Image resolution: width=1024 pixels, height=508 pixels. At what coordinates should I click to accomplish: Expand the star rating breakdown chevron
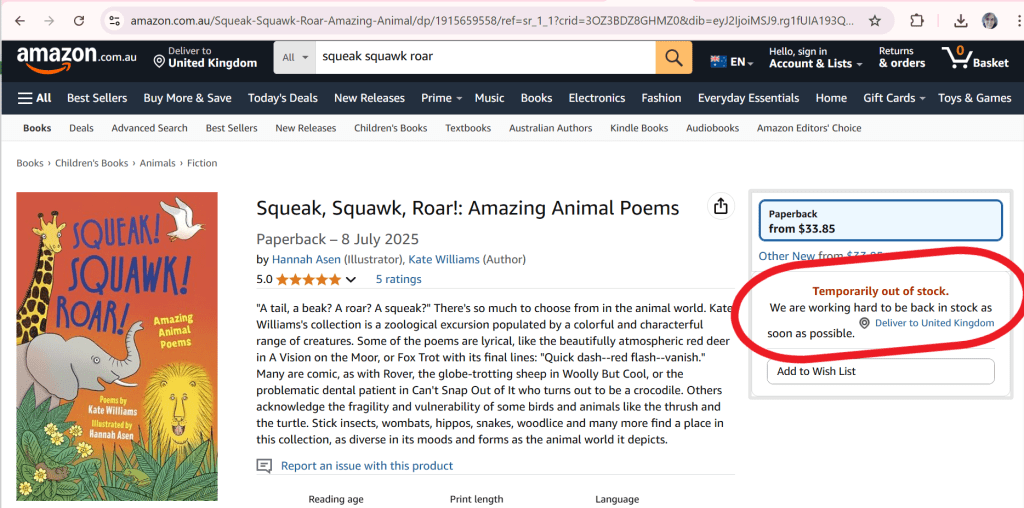coord(351,280)
